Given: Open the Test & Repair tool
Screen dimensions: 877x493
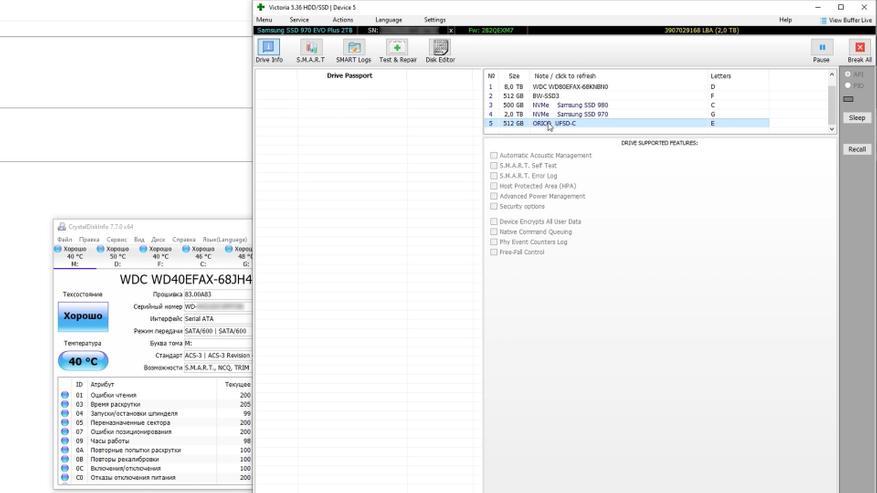Looking at the screenshot, I should pos(398,51).
